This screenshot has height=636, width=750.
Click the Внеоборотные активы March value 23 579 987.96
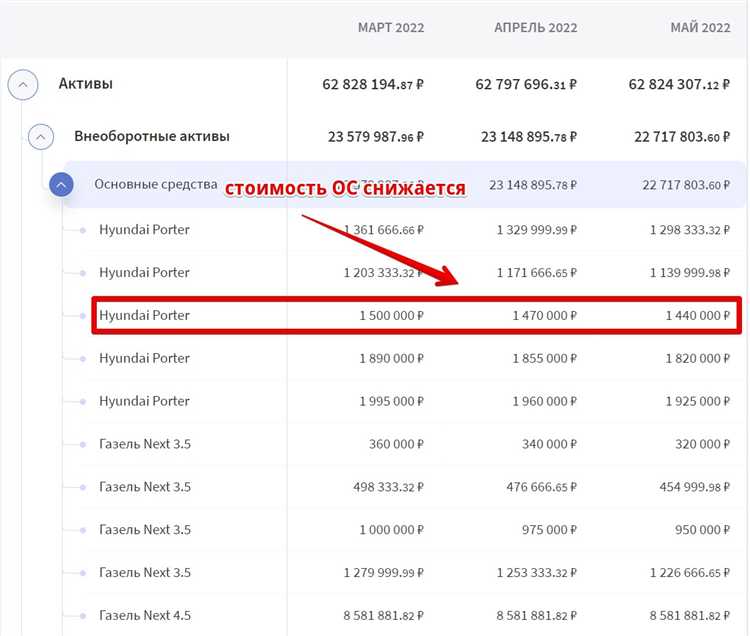375,137
